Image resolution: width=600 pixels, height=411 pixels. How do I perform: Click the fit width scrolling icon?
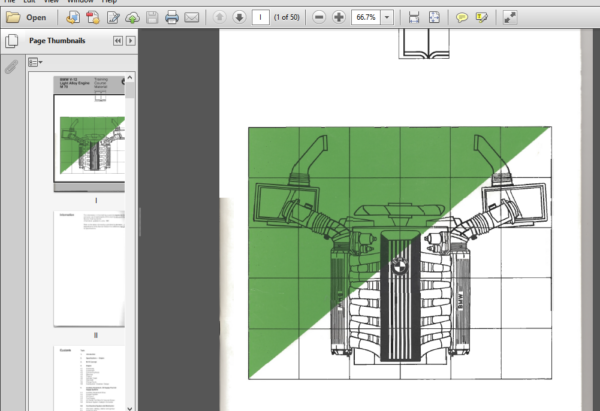tap(414, 17)
